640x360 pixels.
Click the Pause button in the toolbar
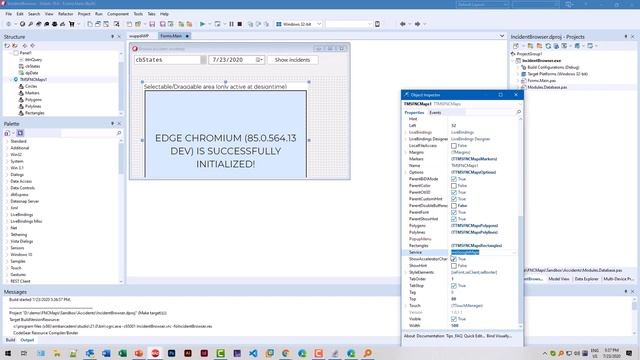pos(231,24)
